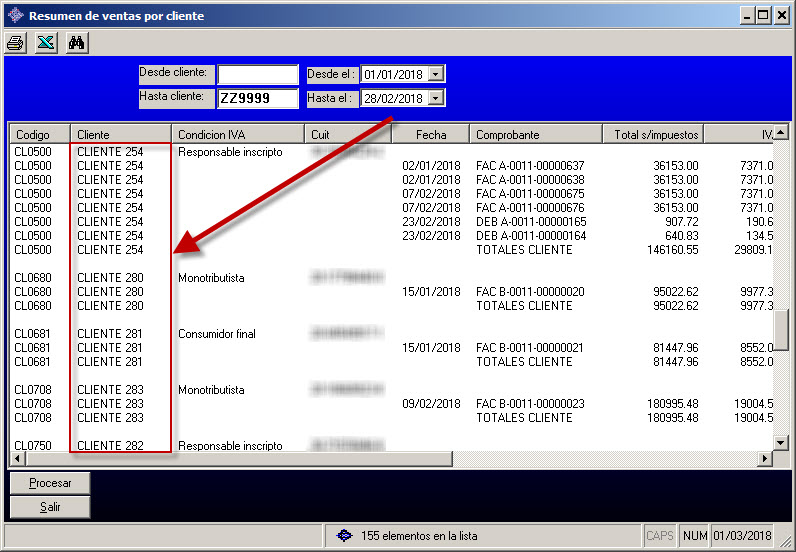Screen dimensions: 796x552
Task: Click the Total s/impuestos column header
Action: pos(653,134)
